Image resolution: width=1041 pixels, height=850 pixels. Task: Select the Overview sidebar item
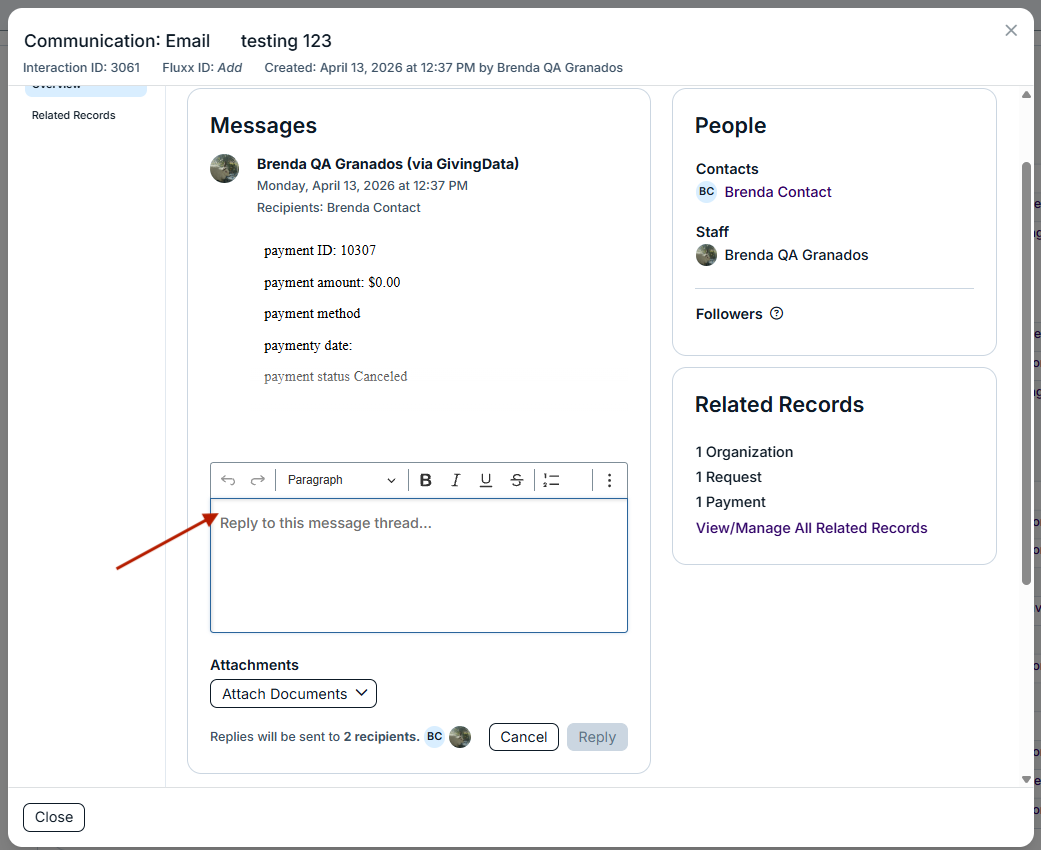(x=86, y=88)
